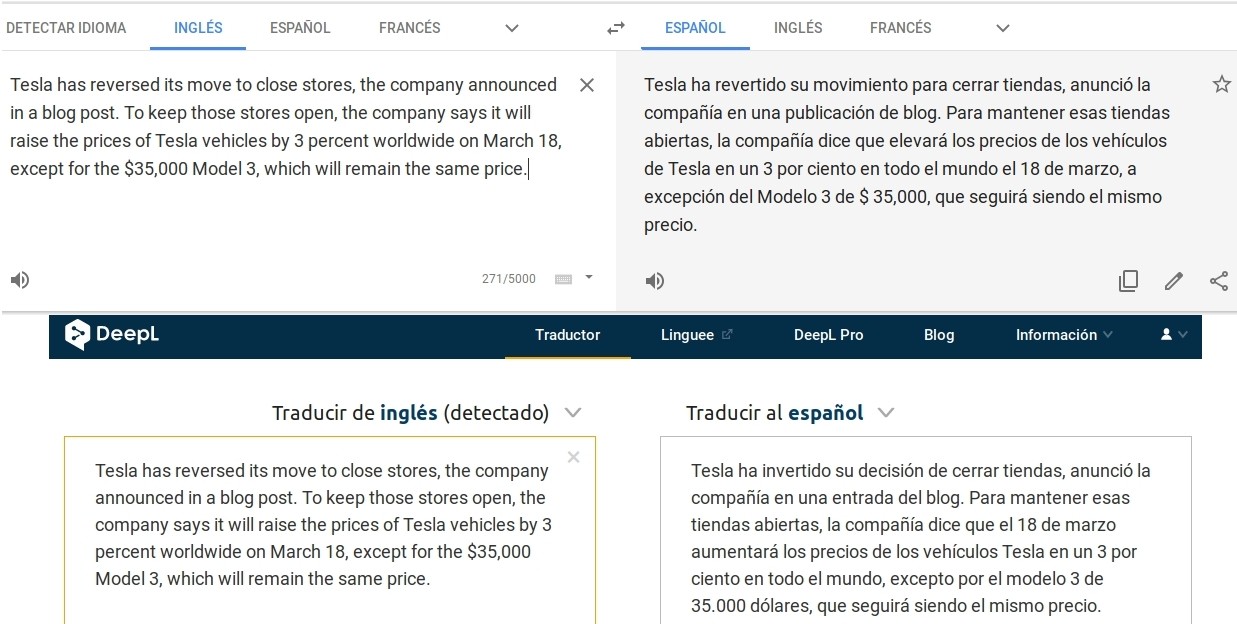Save translation with the star icon
The width and height of the screenshot is (1237, 624).
(x=1221, y=84)
